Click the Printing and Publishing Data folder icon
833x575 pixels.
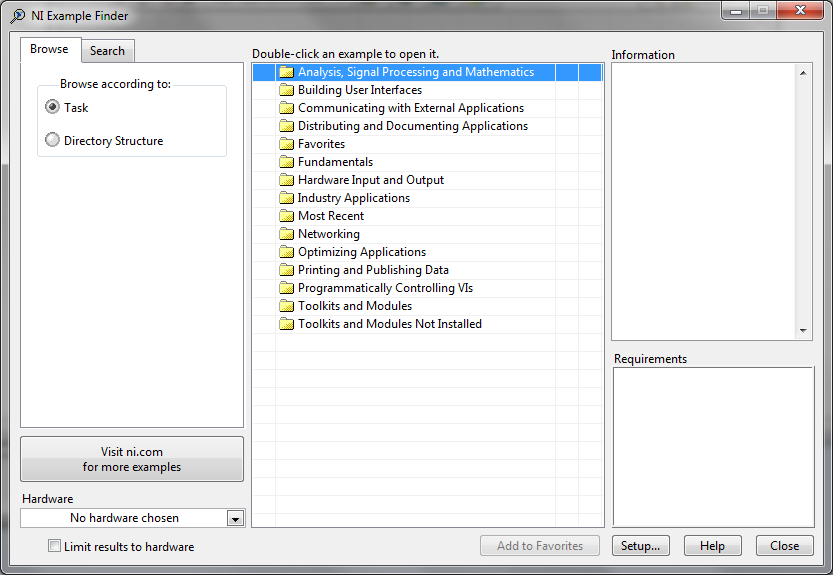tap(286, 270)
